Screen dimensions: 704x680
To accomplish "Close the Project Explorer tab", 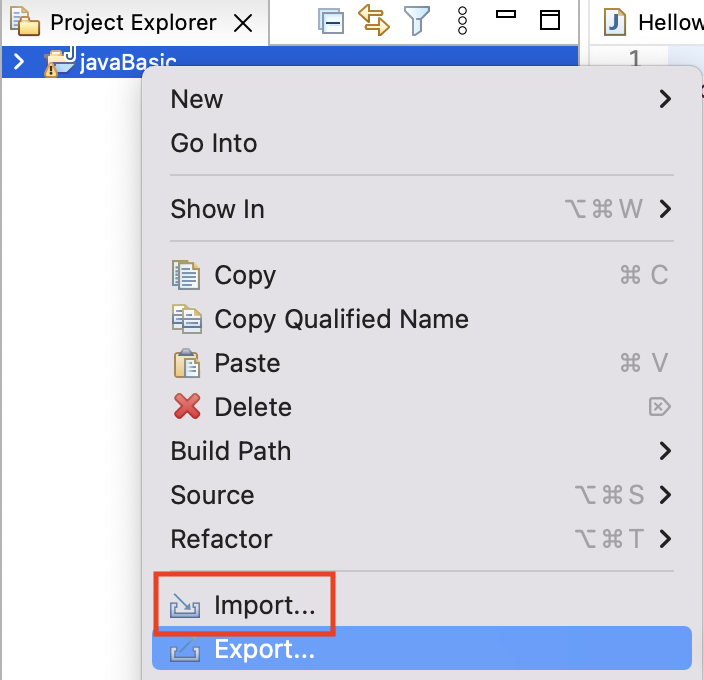I will (243, 23).
